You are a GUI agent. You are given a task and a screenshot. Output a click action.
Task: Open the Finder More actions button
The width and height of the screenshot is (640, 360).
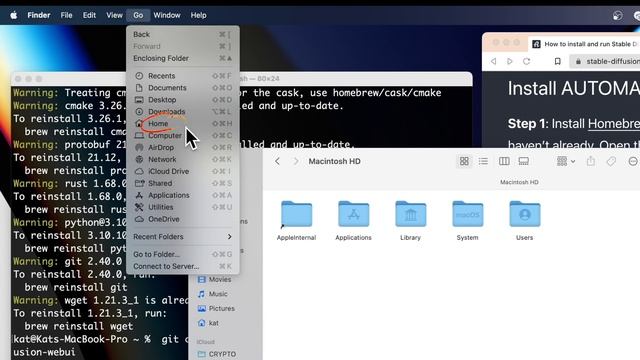633,161
